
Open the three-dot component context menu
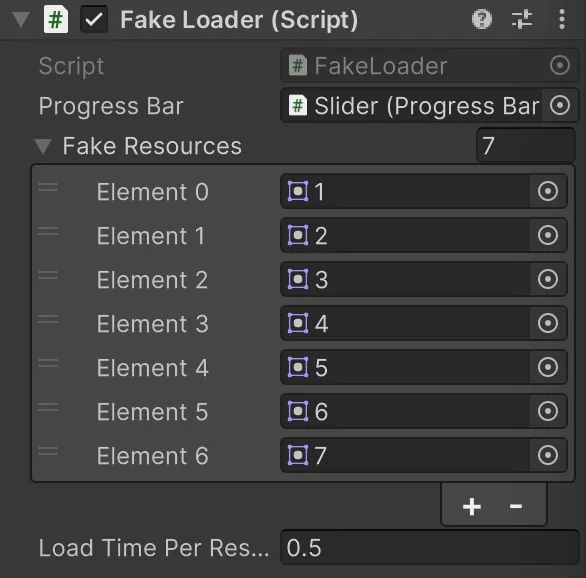(561, 19)
